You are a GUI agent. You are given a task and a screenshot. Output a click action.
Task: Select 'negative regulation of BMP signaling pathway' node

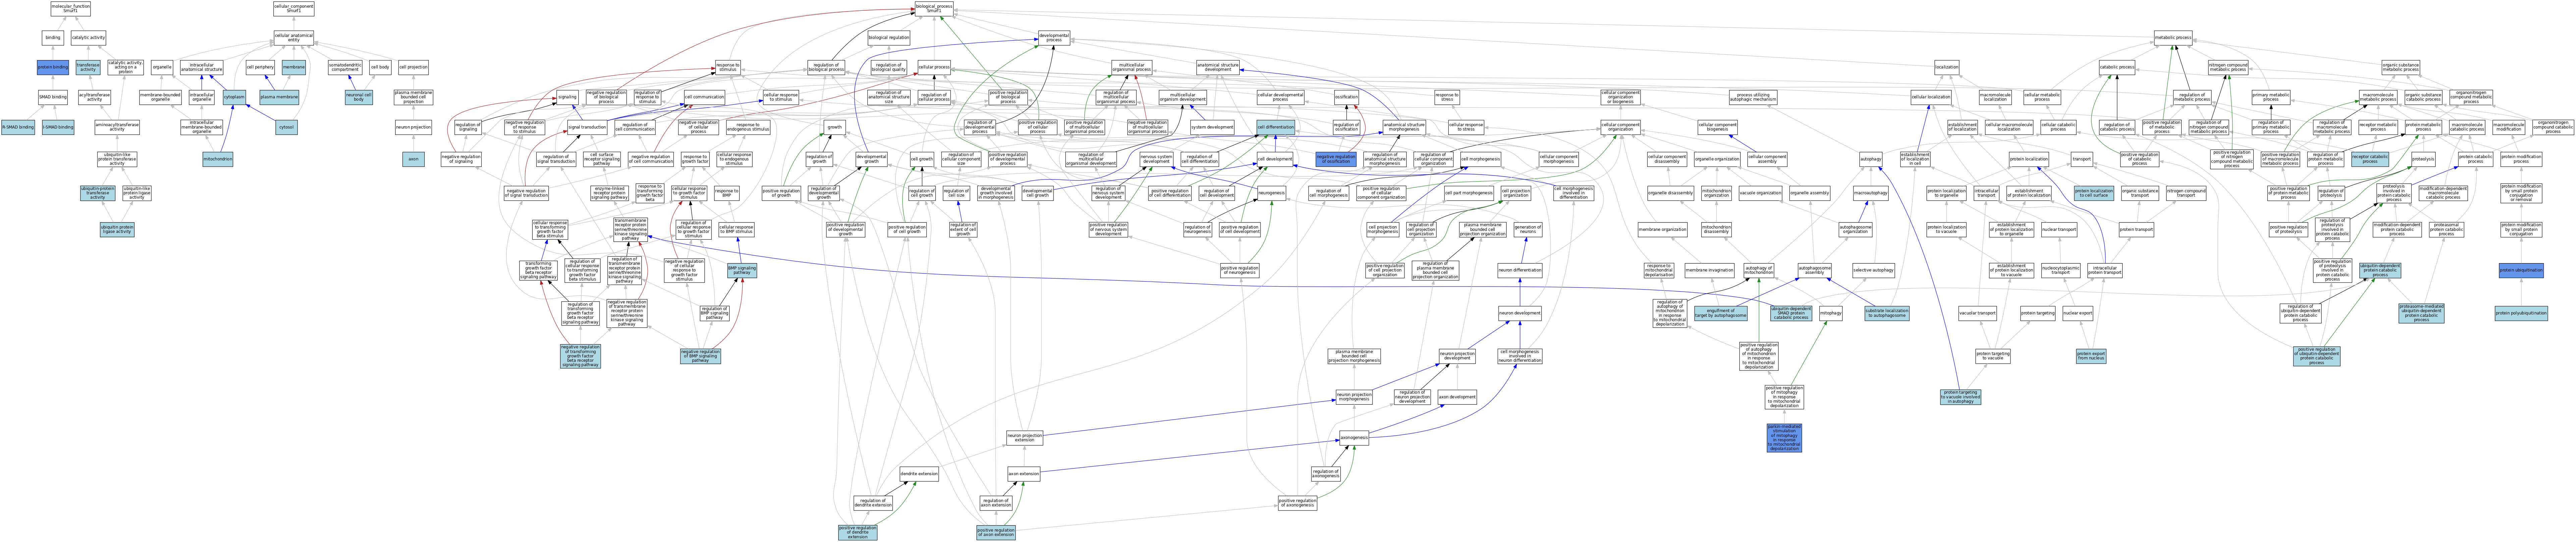click(x=700, y=356)
